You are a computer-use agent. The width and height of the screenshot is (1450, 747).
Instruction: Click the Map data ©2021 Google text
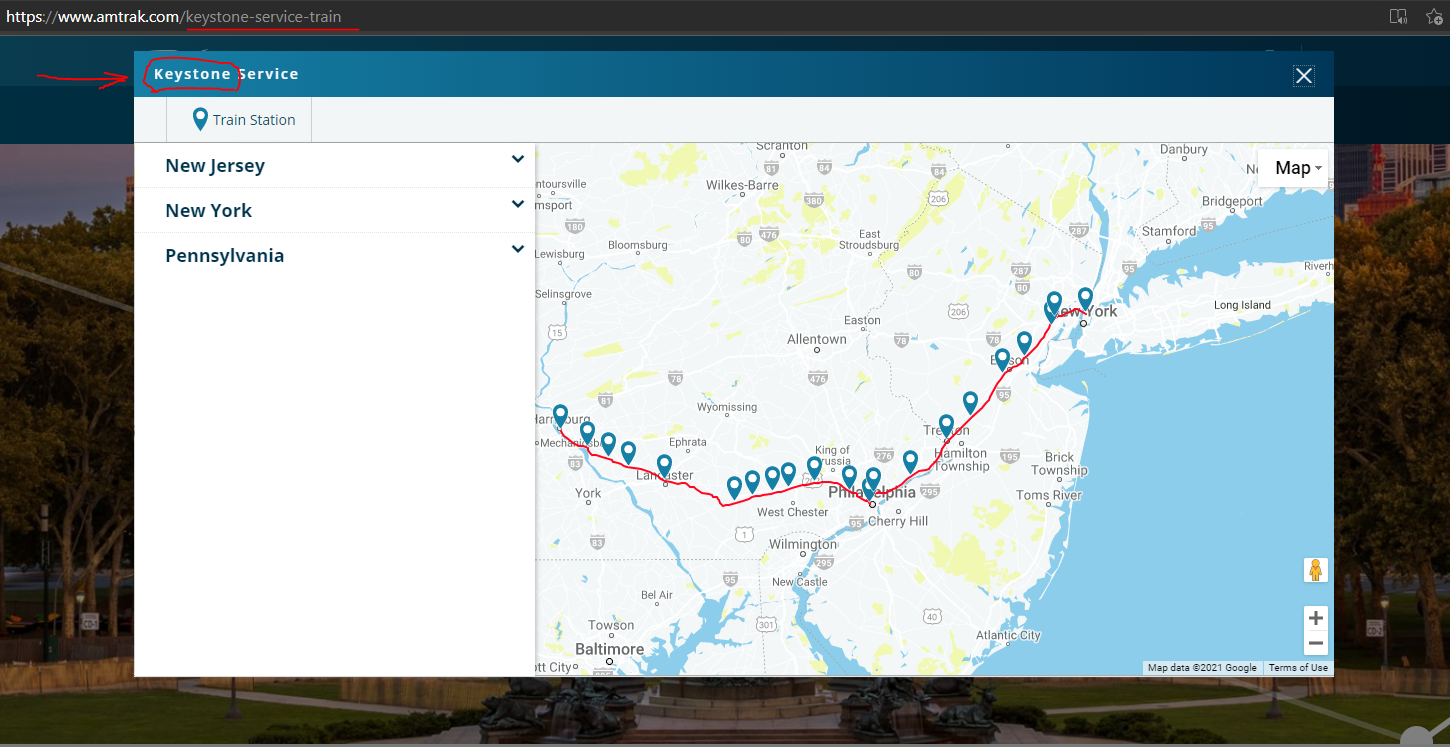pyautogui.click(x=1202, y=668)
